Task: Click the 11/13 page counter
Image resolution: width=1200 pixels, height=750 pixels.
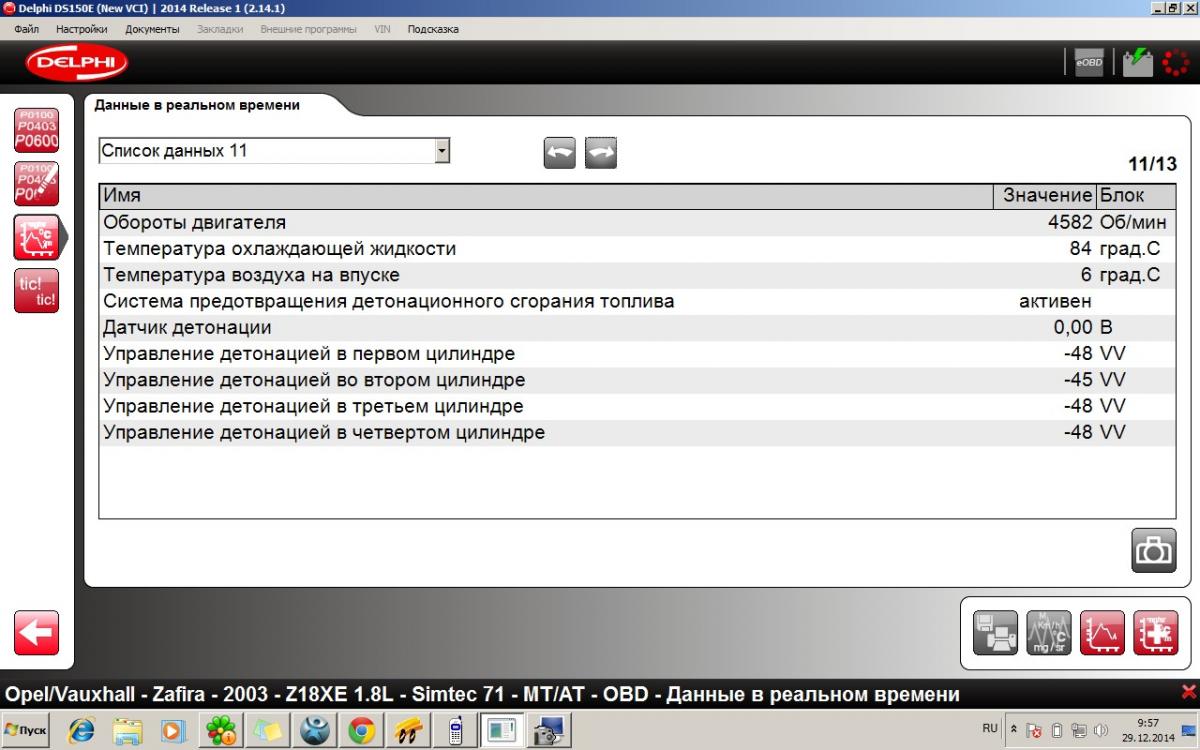Action: pyautogui.click(x=1153, y=164)
